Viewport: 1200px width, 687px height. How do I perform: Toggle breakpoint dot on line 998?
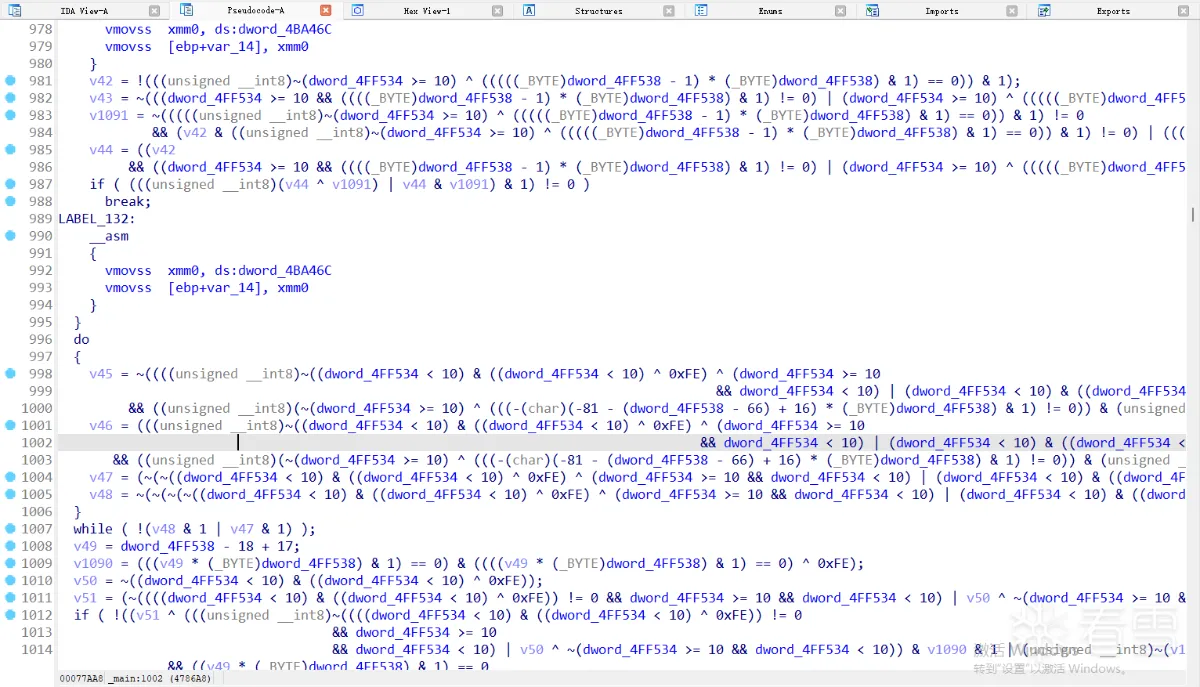[x=11, y=373]
